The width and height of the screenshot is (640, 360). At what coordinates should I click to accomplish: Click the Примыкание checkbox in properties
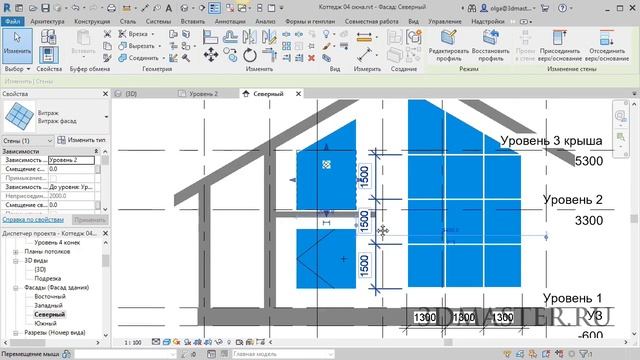pyautogui.click(x=53, y=178)
